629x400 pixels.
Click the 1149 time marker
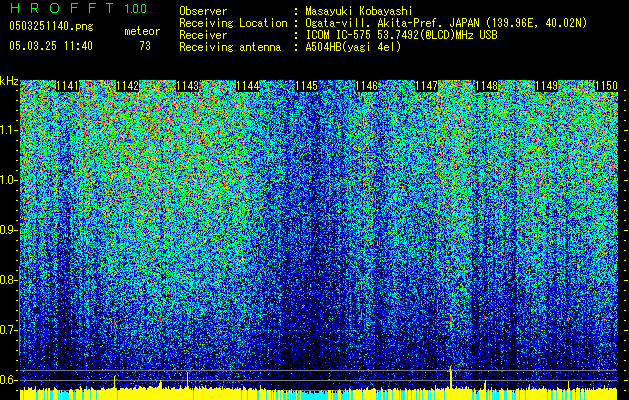tap(546, 86)
